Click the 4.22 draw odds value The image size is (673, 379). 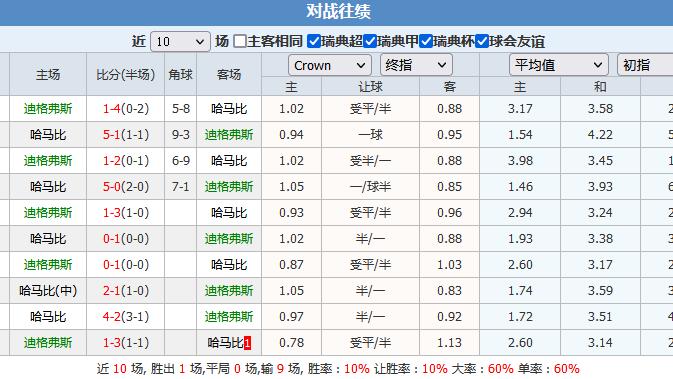click(600, 135)
